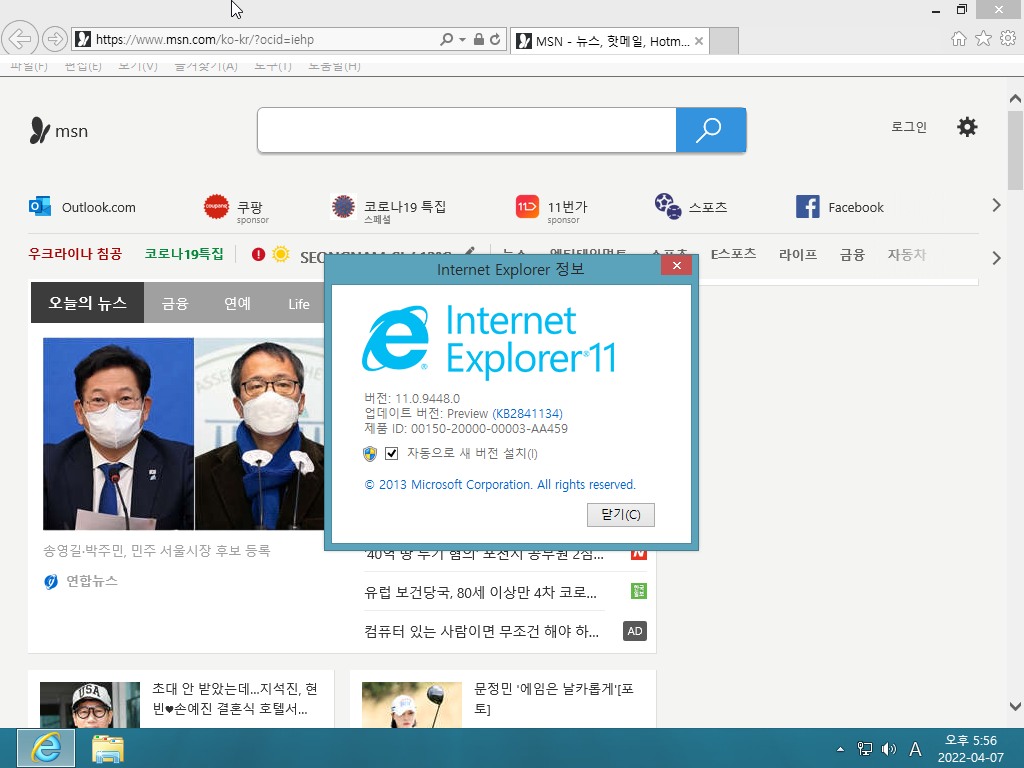Click the KB2841134 update link
Viewport: 1024px width, 768px height.
coord(528,413)
